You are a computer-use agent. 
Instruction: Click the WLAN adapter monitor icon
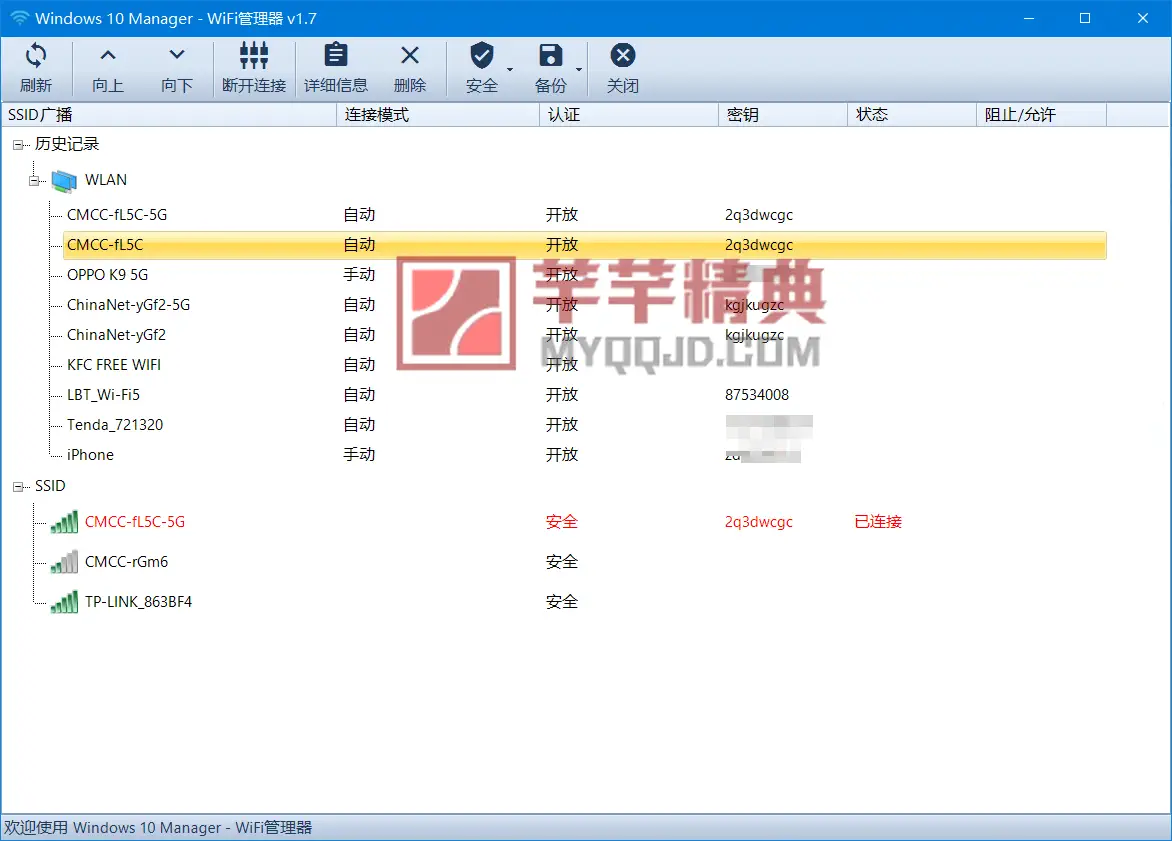click(x=64, y=180)
